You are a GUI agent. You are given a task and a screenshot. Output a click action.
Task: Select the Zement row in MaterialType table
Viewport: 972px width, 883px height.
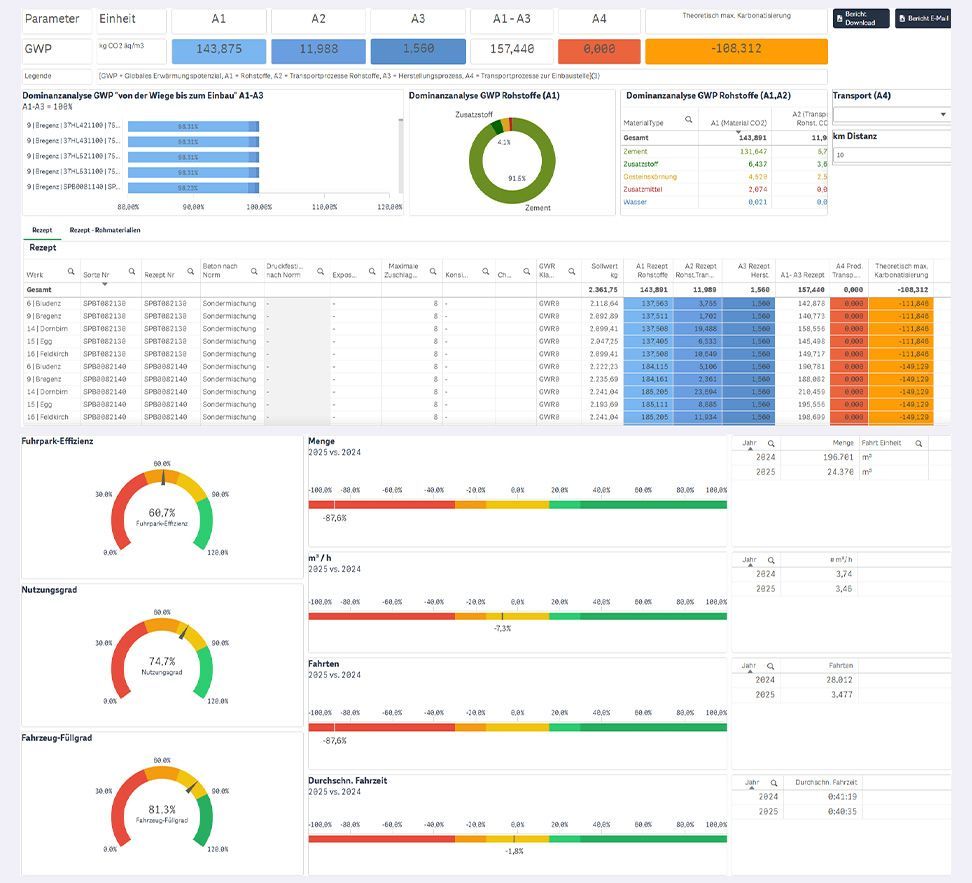(x=724, y=151)
